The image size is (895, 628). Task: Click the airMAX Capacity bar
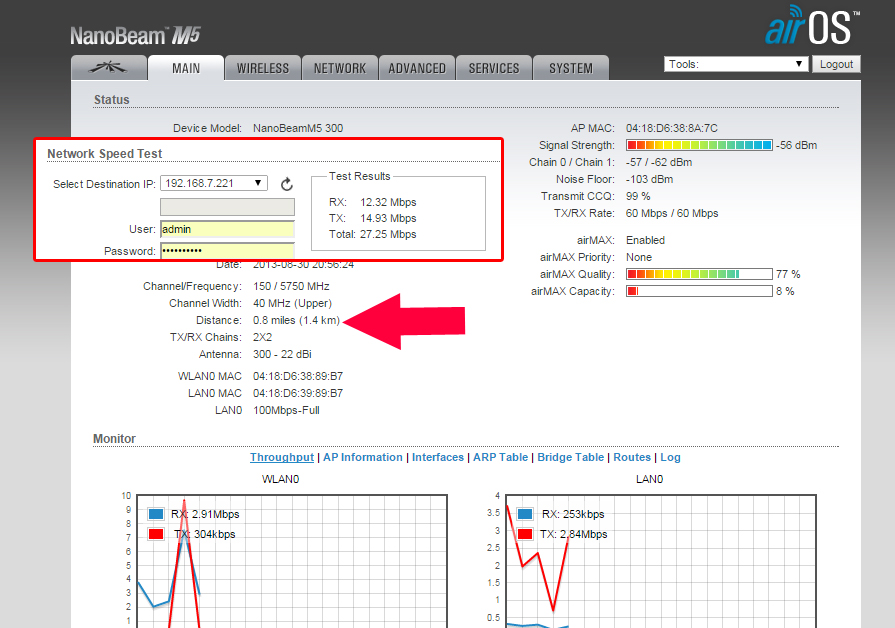point(699,291)
